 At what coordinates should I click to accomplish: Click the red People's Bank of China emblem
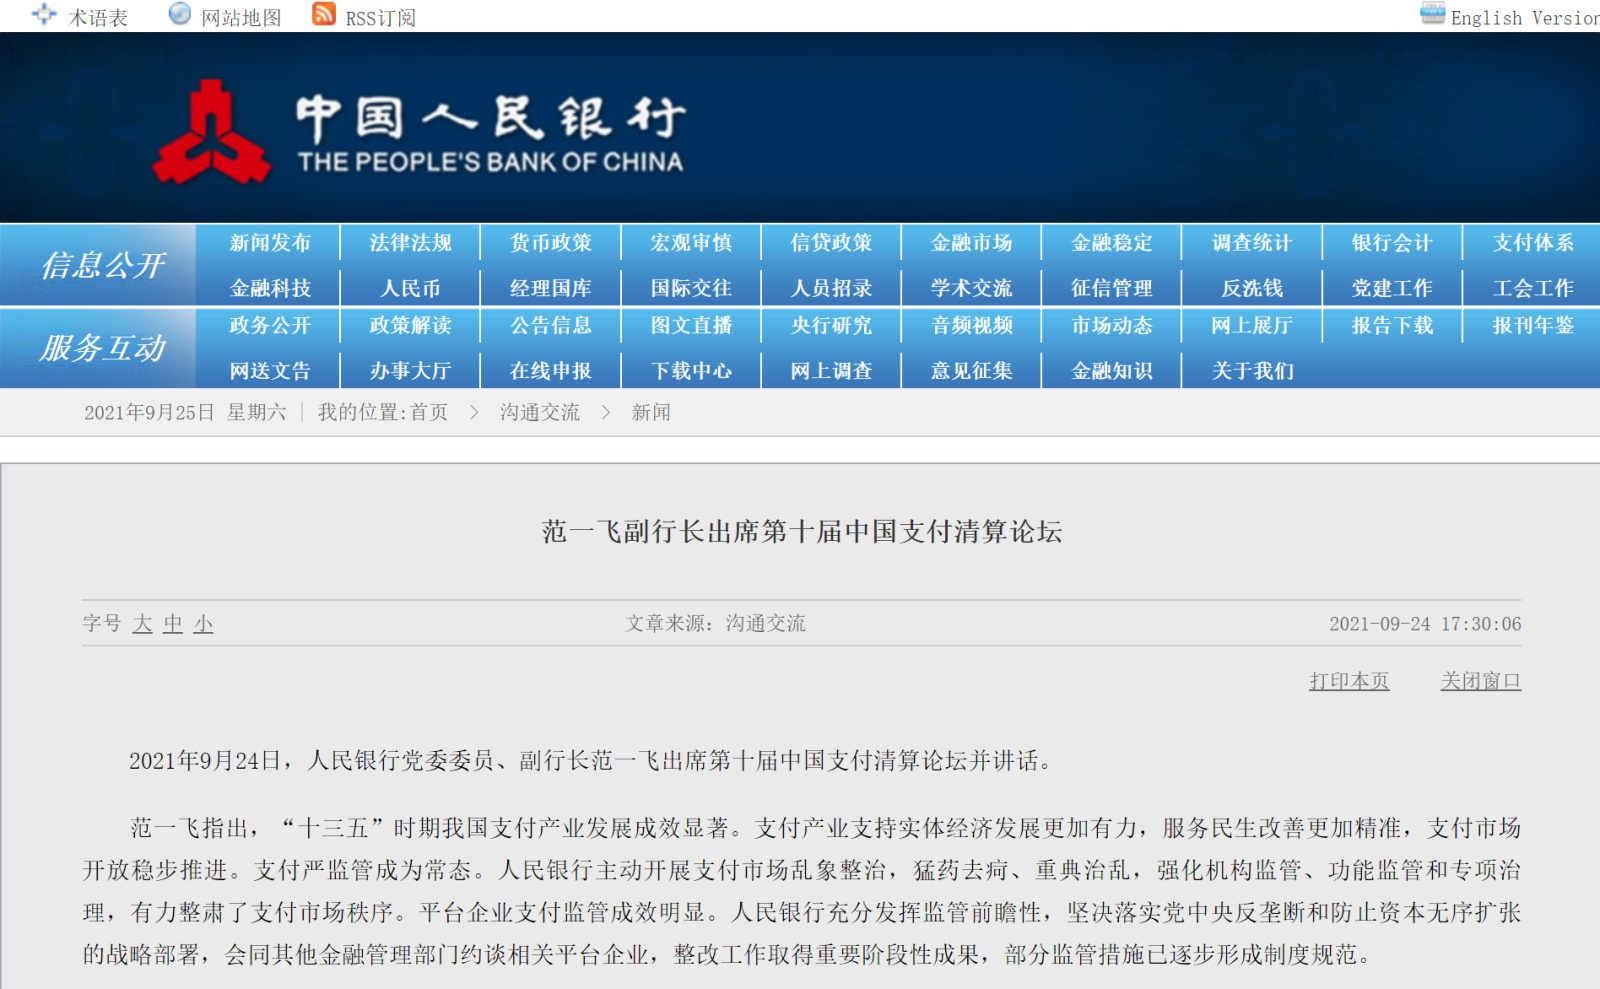tap(212, 133)
